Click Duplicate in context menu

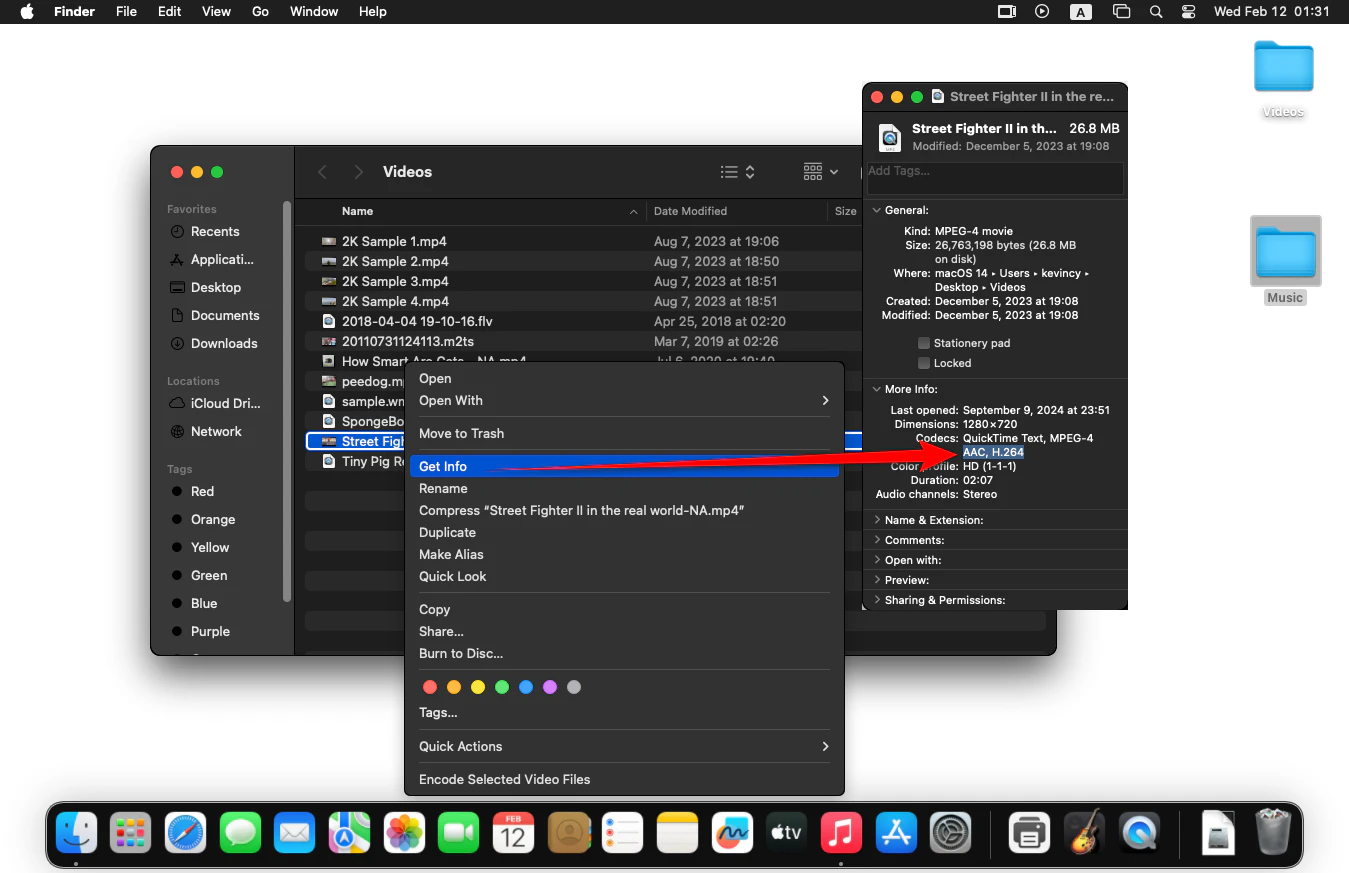624,532
